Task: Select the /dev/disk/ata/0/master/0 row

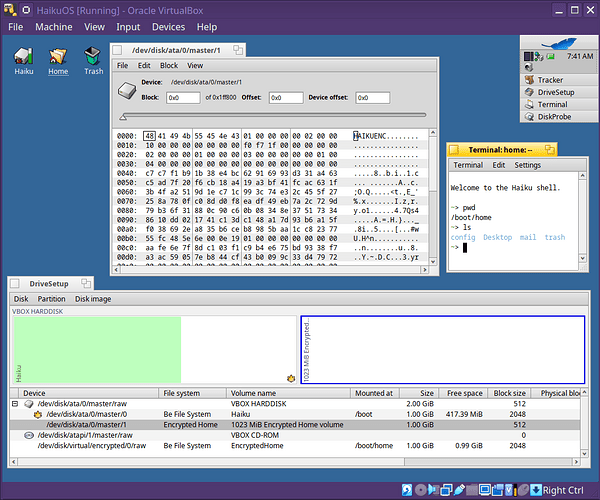Action: [295, 414]
